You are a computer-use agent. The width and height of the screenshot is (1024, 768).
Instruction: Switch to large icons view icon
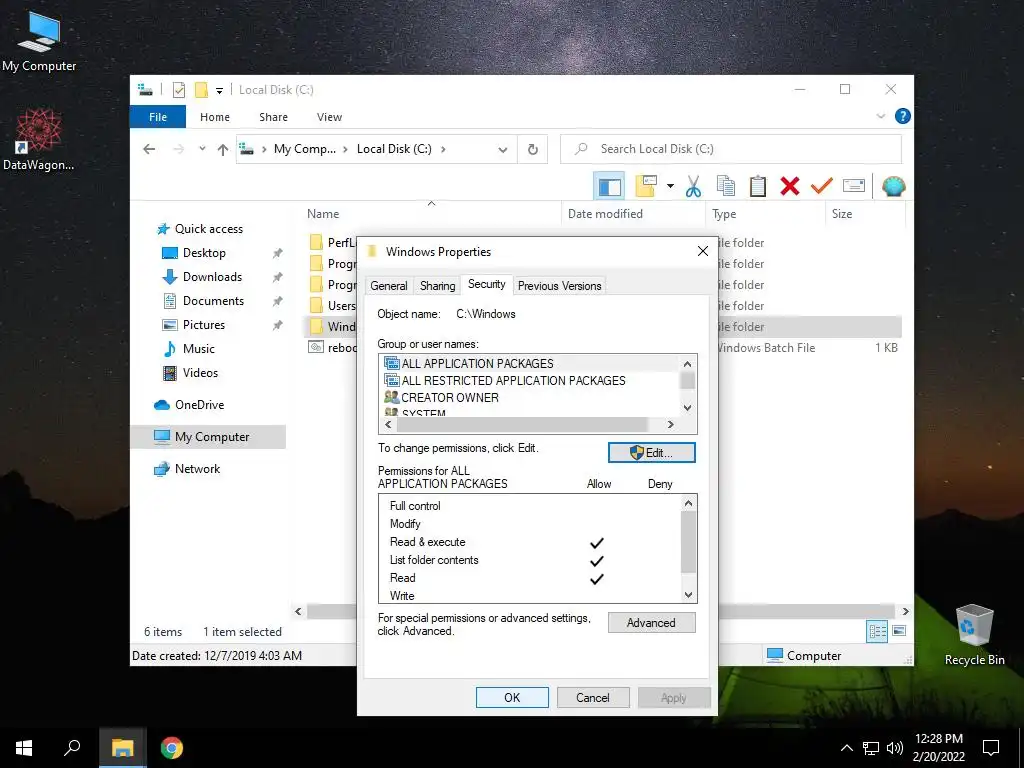tap(899, 632)
